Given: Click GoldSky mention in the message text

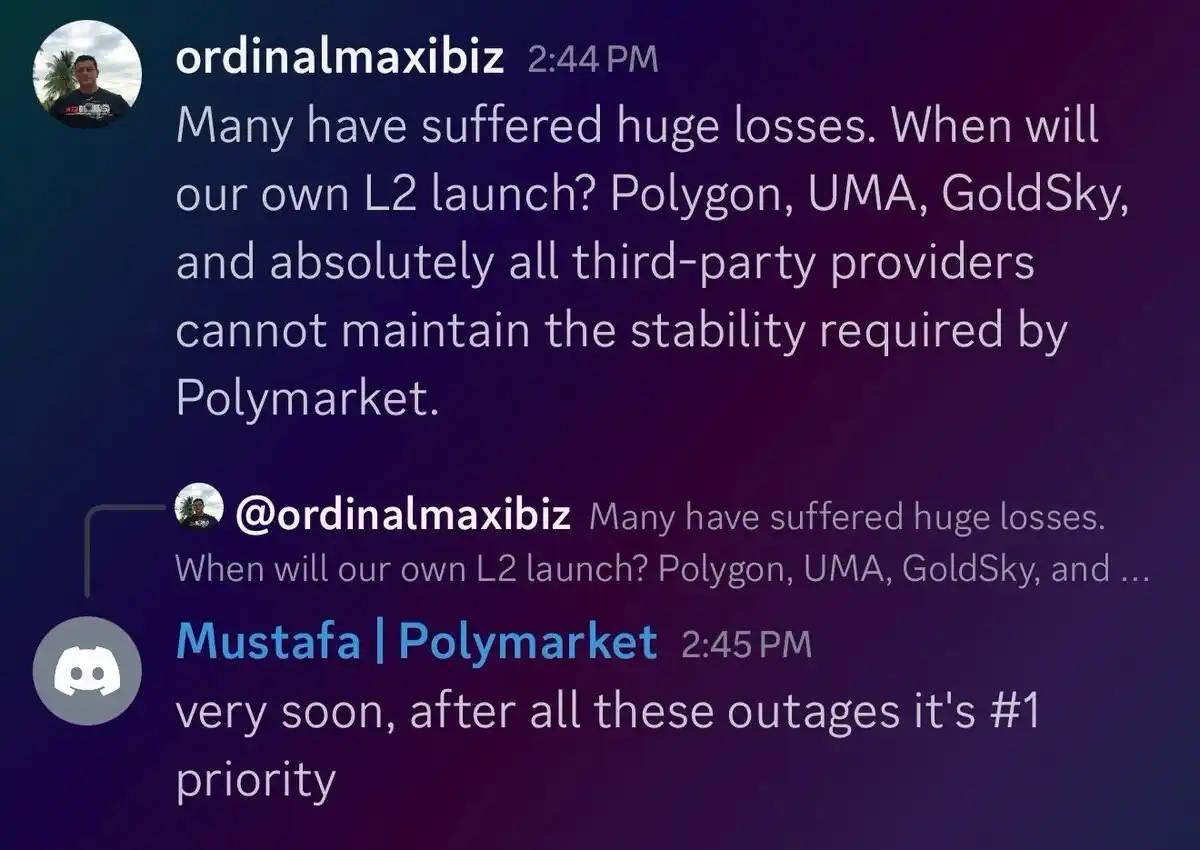Looking at the screenshot, I should pyautogui.click(x=1035, y=195).
